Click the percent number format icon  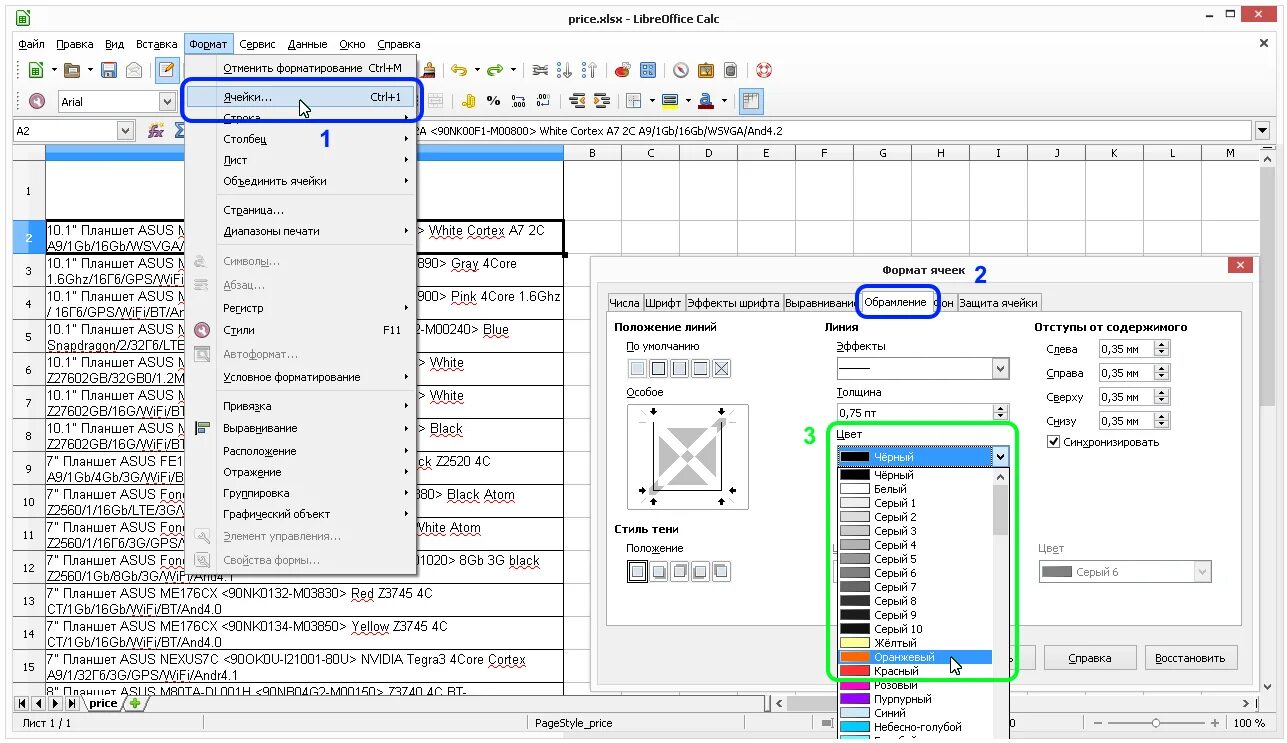point(493,101)
